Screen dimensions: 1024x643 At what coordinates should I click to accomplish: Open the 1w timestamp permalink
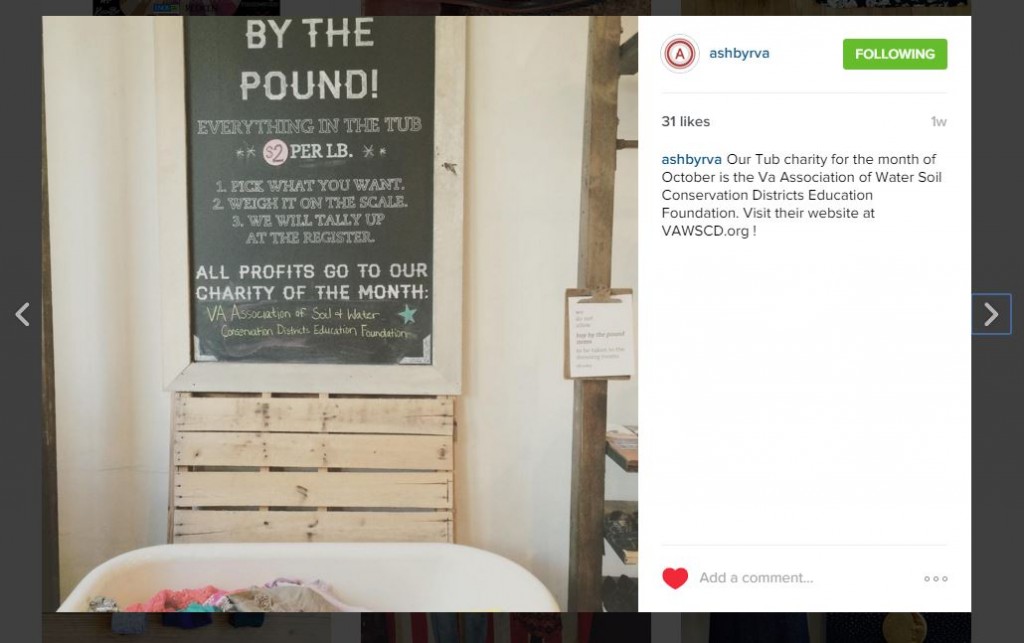click(938, 121)
